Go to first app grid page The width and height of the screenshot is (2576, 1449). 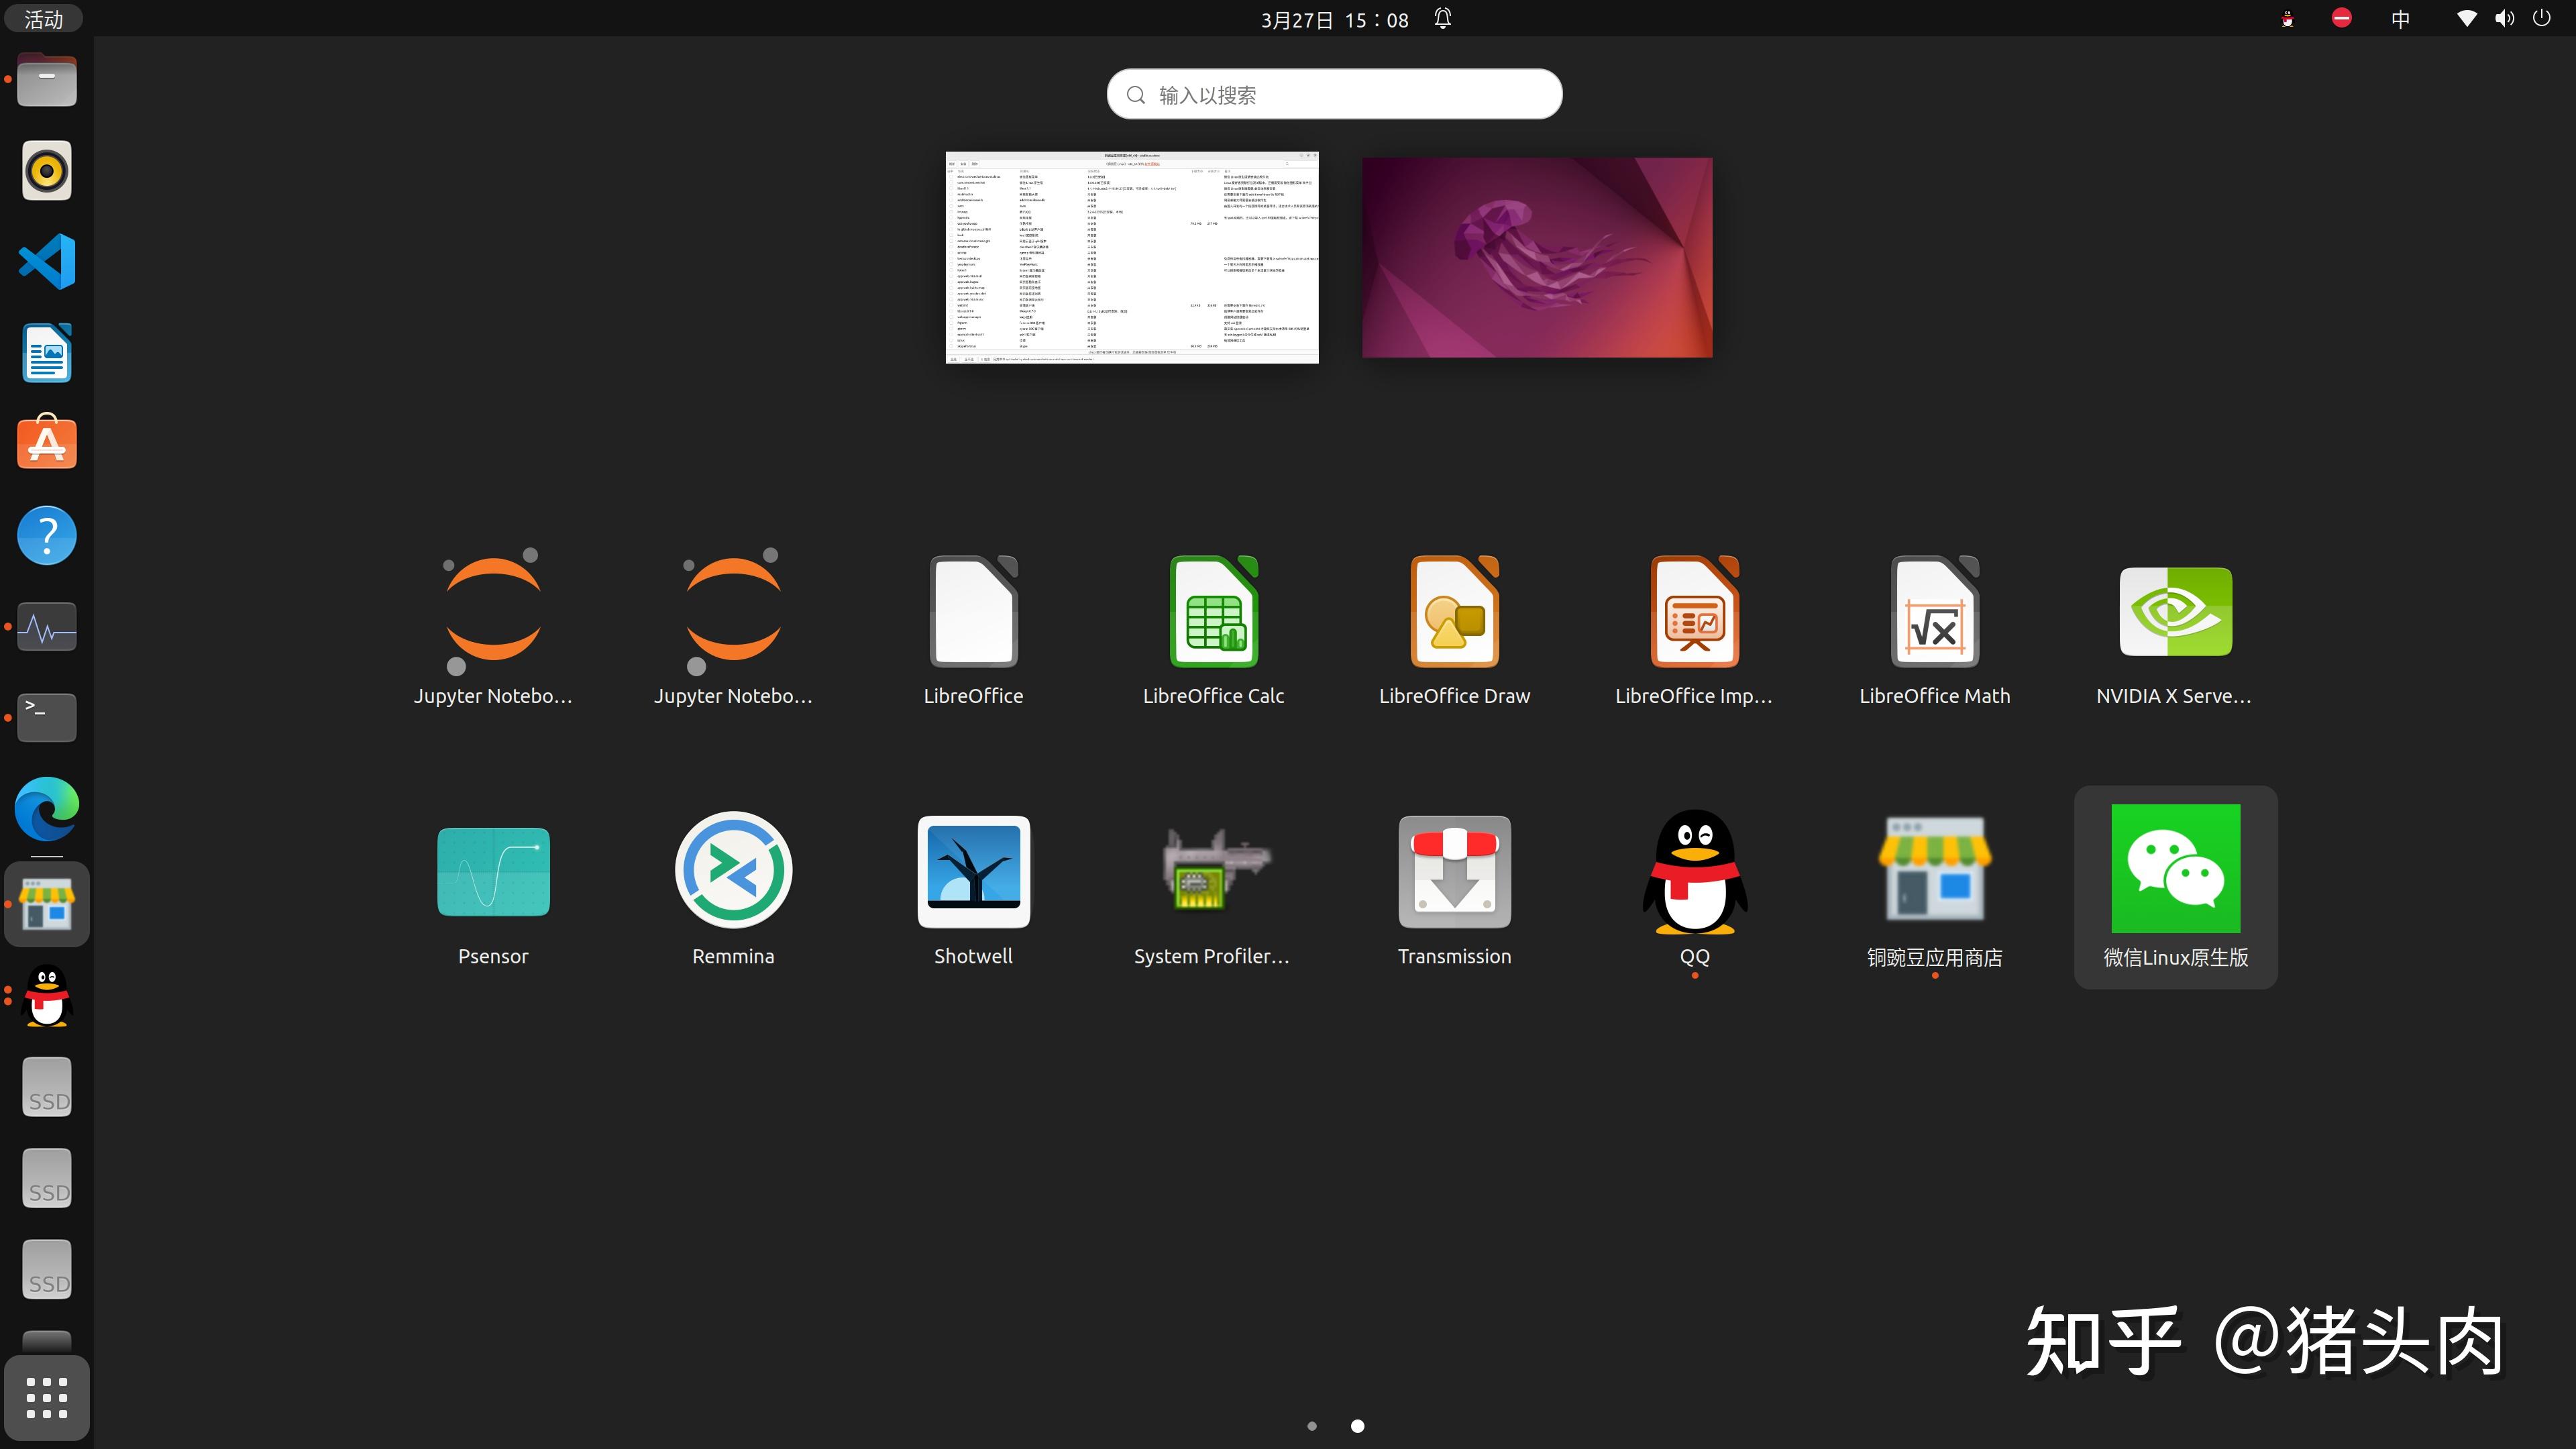tap(1312, 1426)
